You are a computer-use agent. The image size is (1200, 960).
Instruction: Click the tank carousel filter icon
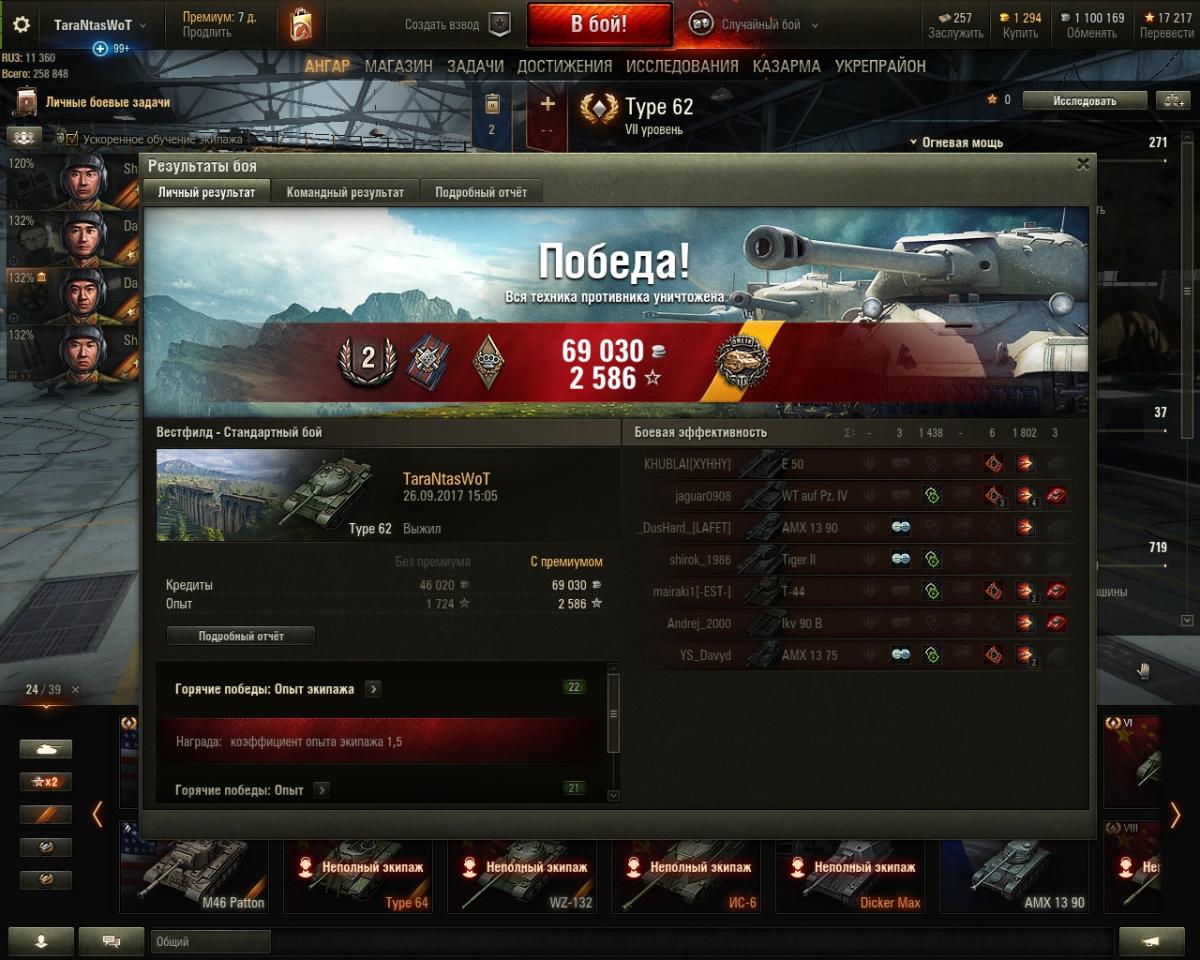(46, 749)
